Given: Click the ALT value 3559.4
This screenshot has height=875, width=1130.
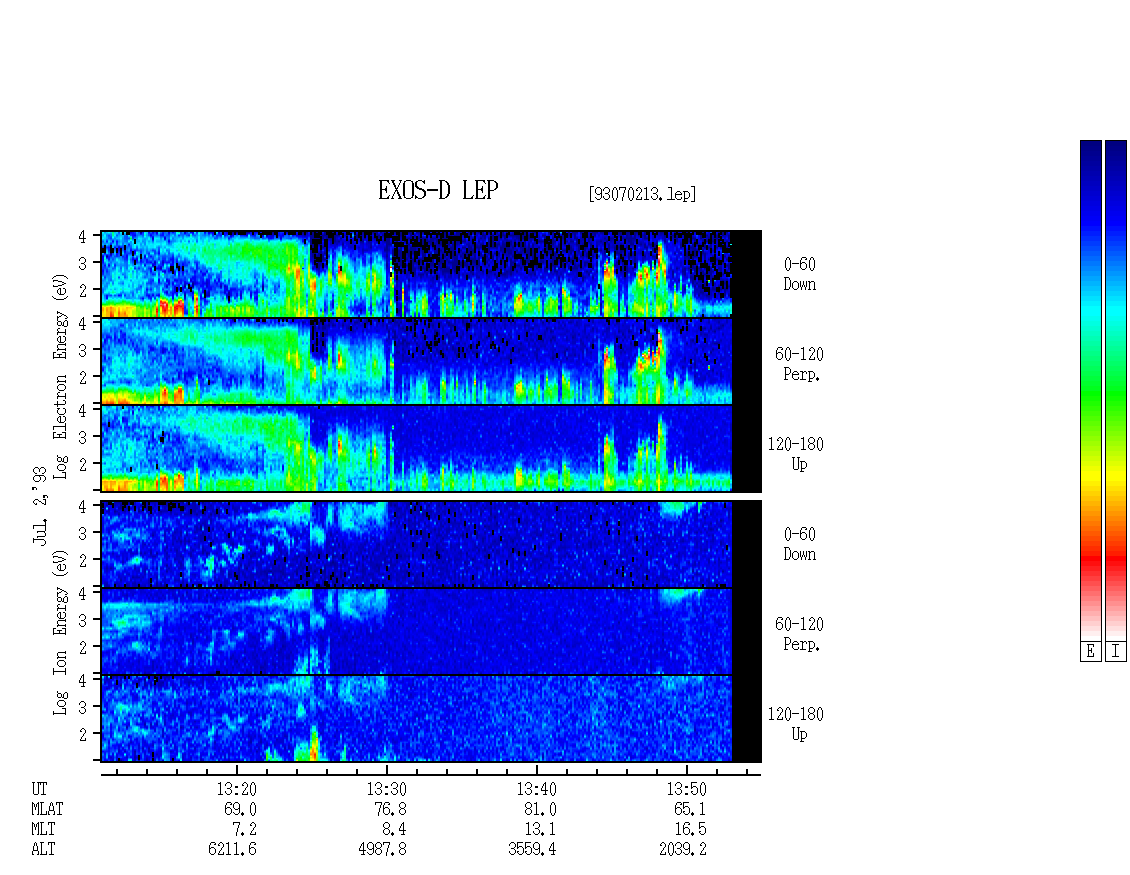Looking at the screenshot, I should tap(533, 850).
